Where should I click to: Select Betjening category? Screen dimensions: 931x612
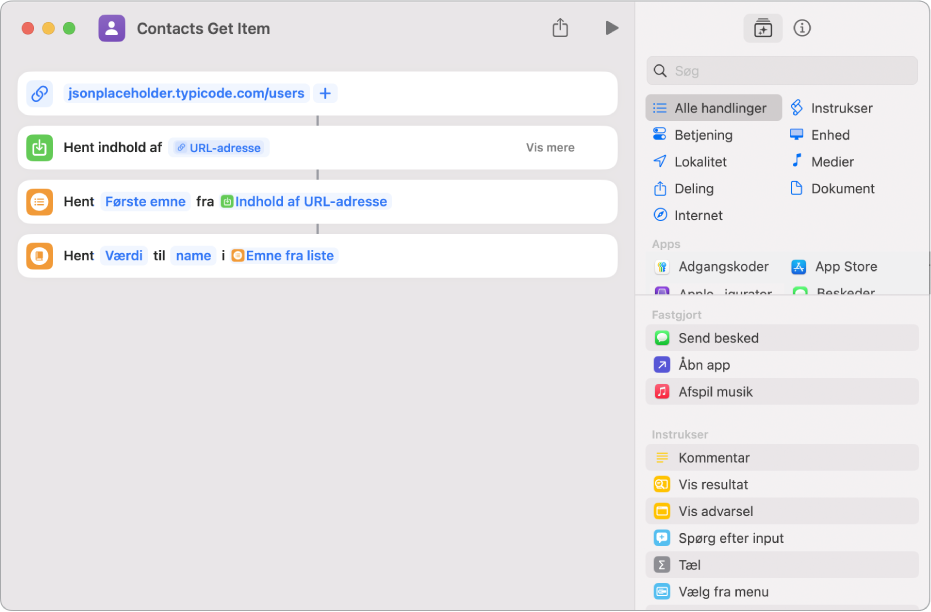[x=693, y=135]
